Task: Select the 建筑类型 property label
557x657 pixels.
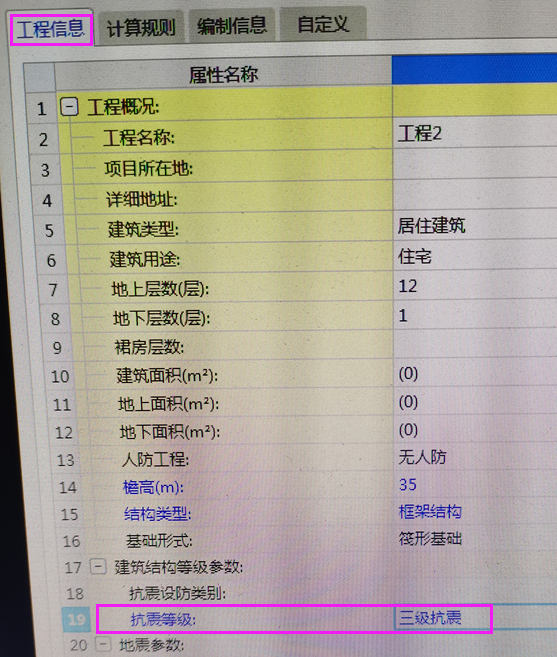Action: point(143,230)
